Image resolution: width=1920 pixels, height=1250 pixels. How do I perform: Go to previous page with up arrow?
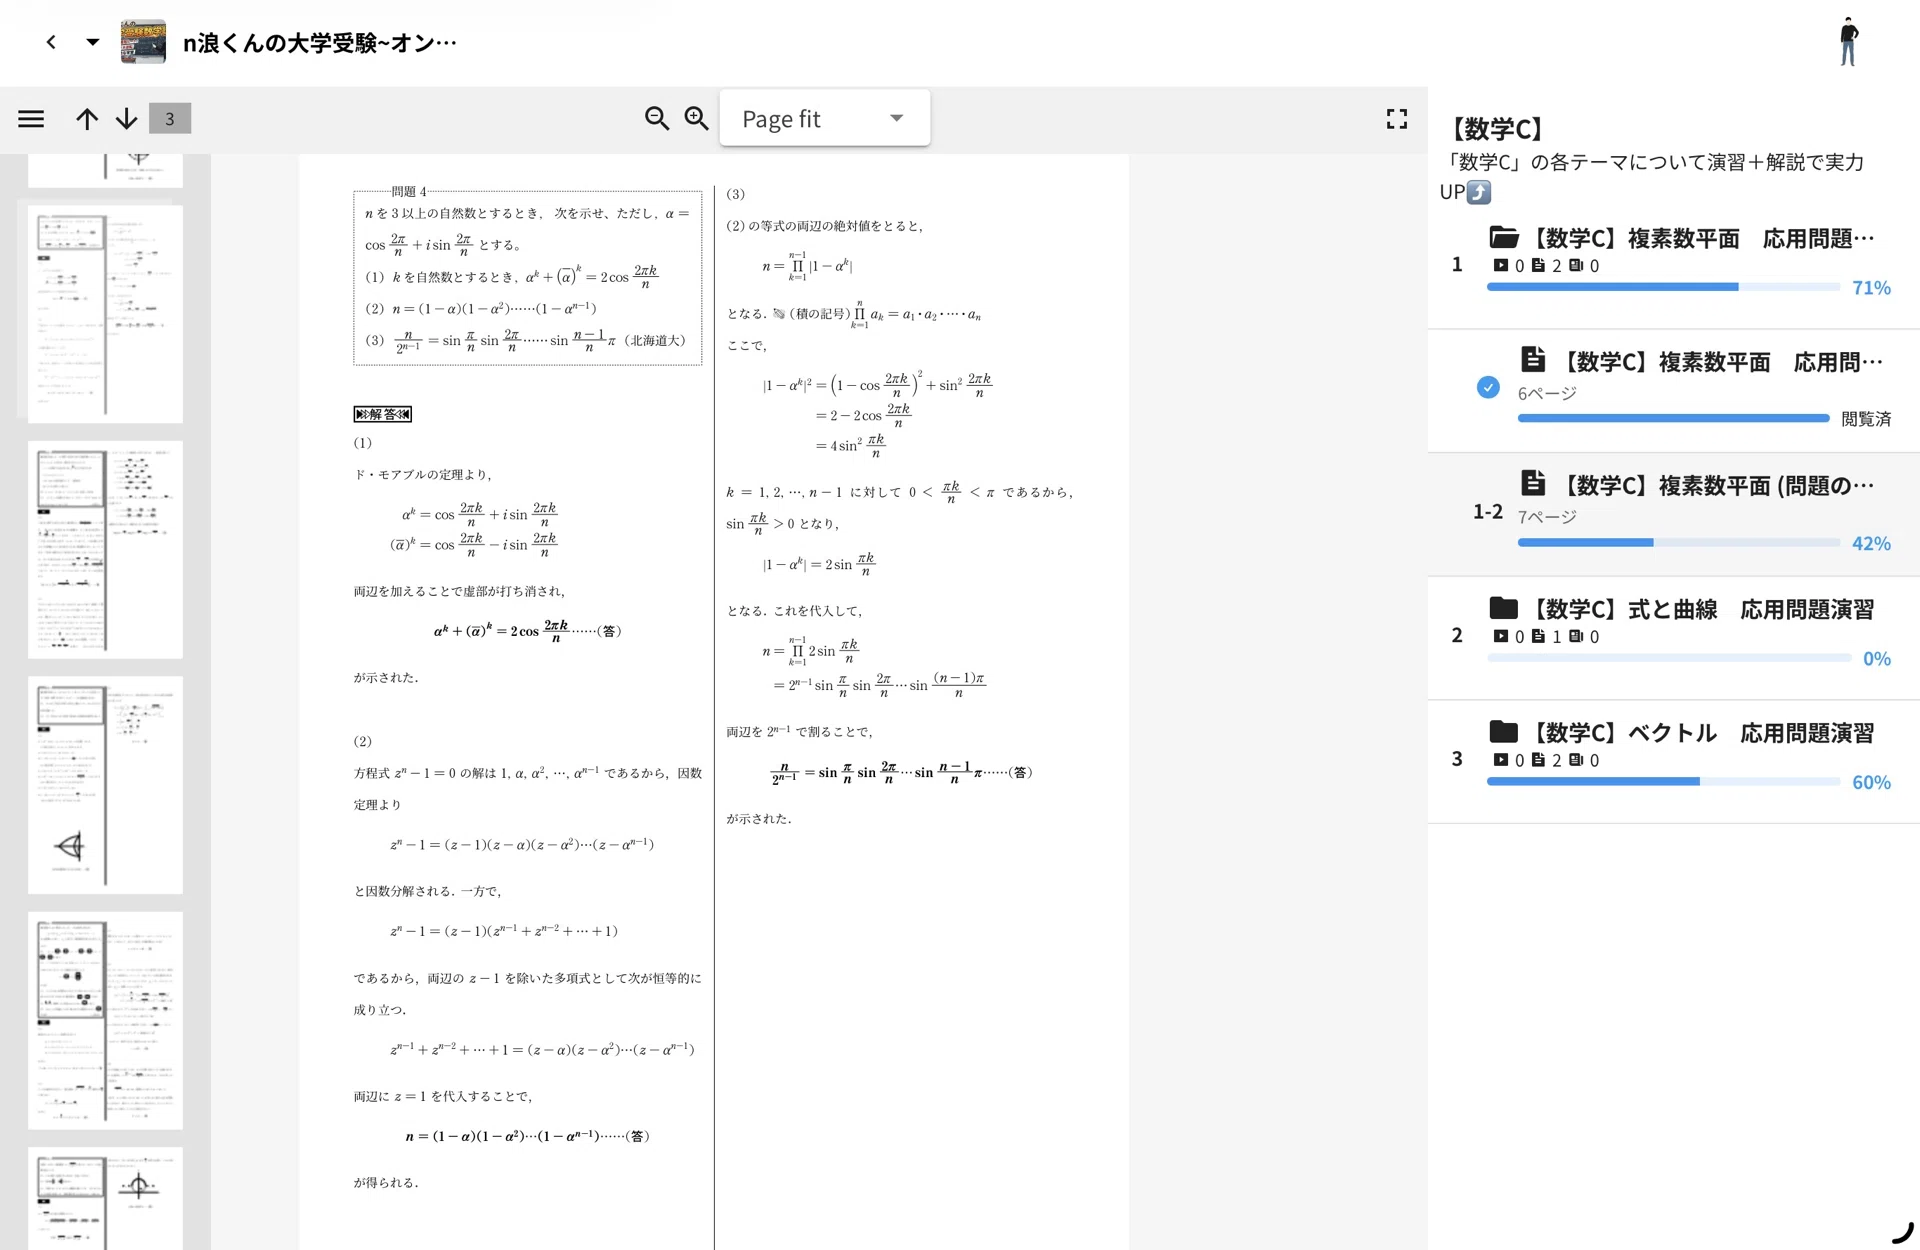point(87,119)
